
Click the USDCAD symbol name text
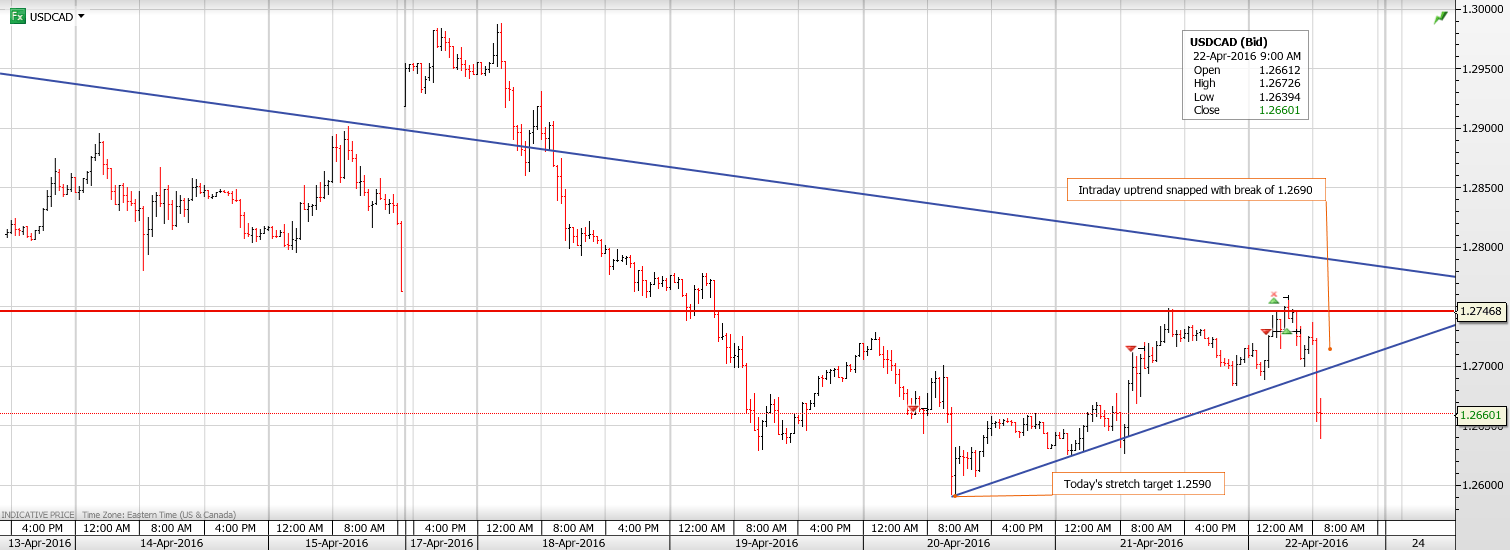click(51, 17)
